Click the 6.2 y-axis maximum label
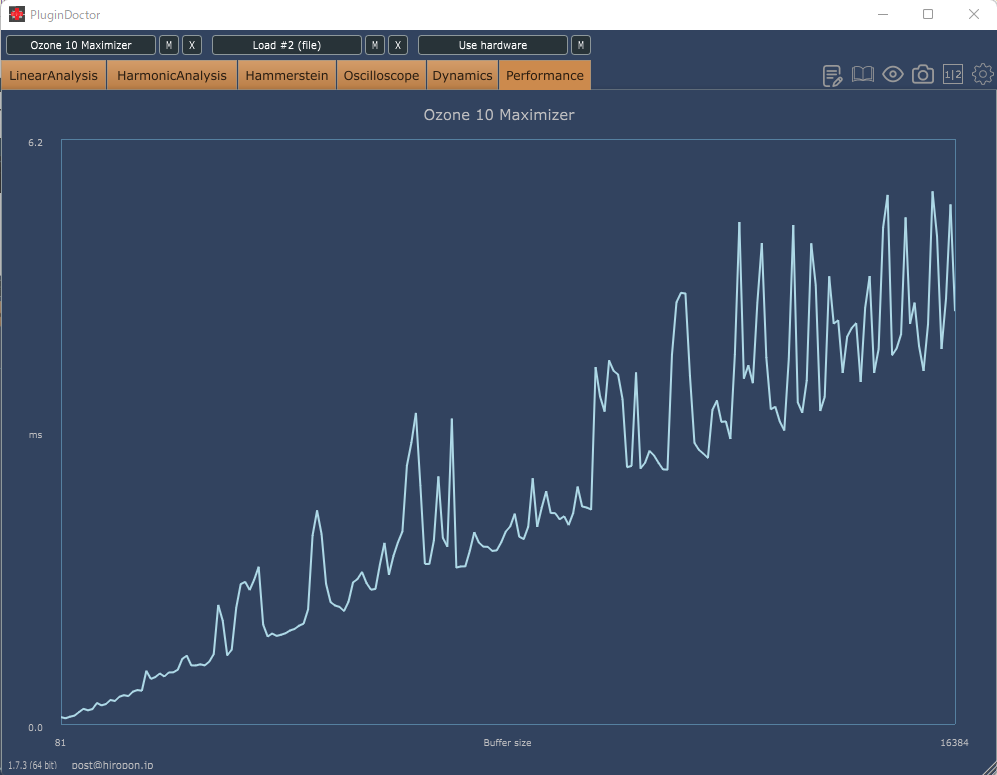Viewport: 997px width, 775px height. tap(36, 142)
